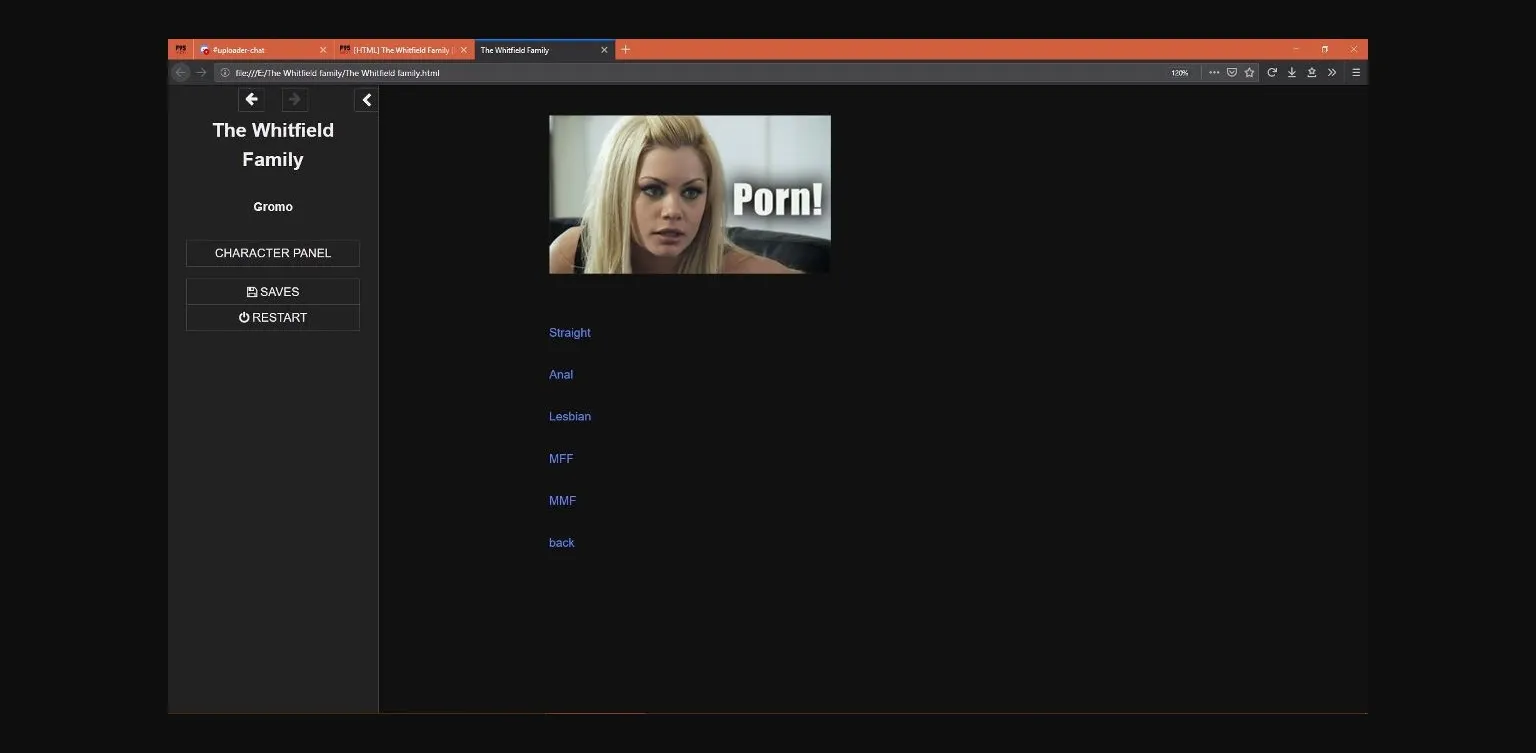This screenshot has width=1536, height=753.
Task: Bookmark this page via the star icon
Action: pos(1249,72)
